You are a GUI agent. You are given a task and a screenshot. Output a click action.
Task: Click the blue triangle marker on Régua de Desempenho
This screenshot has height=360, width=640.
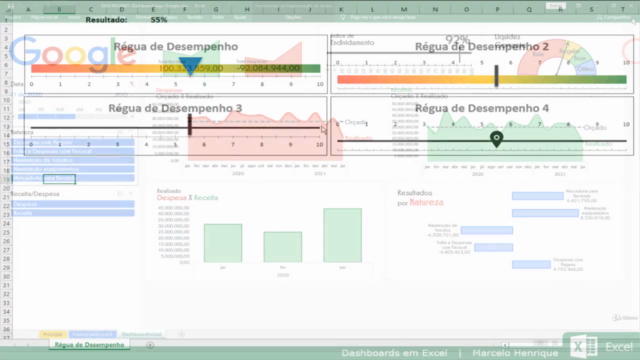(x=190, y=67)
